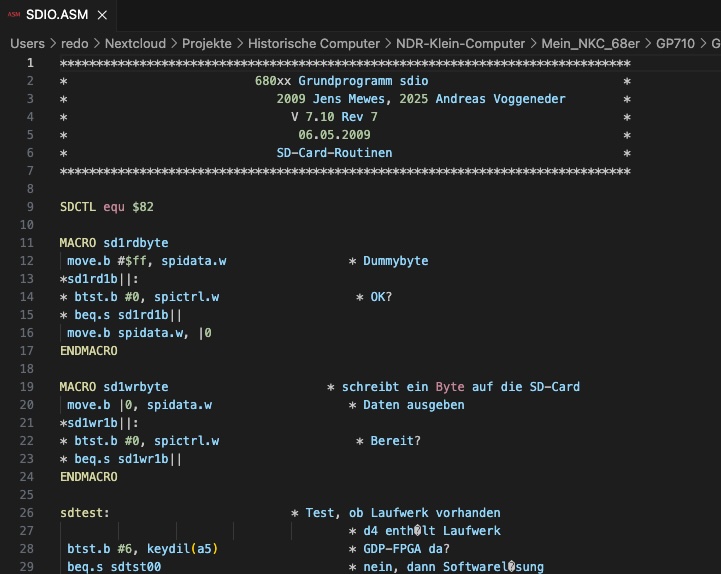Click line number 9 in the gutter
Screen dimensions: 721x574
coord(30,207)
